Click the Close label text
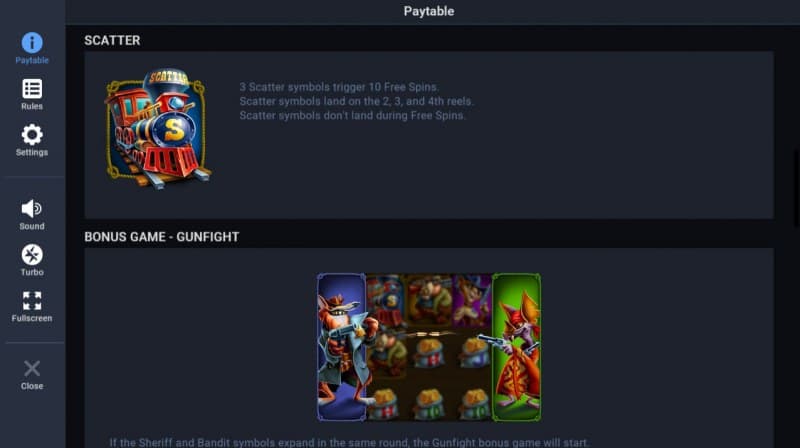This screenshot has height=448, width=800. pos(32,386)
